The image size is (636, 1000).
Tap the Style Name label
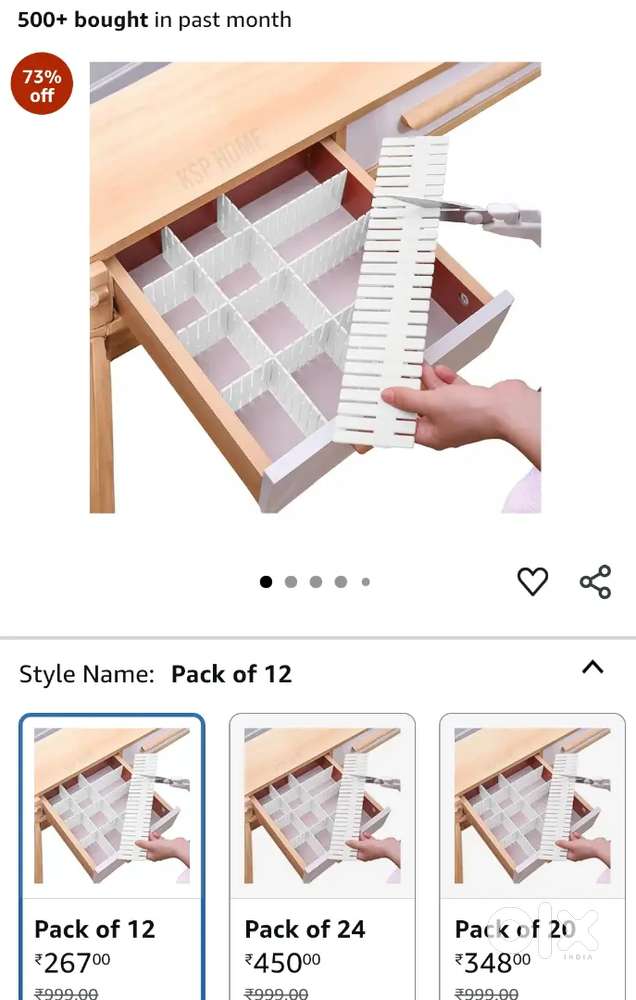87,674
